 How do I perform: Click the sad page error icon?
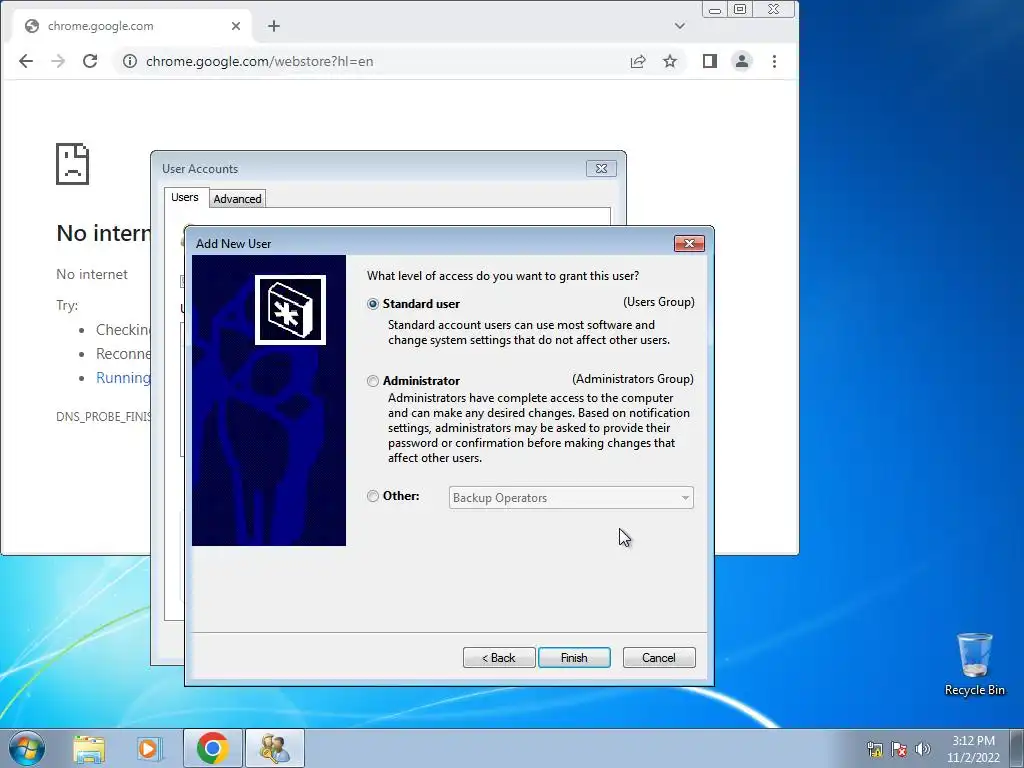point(72,164)
